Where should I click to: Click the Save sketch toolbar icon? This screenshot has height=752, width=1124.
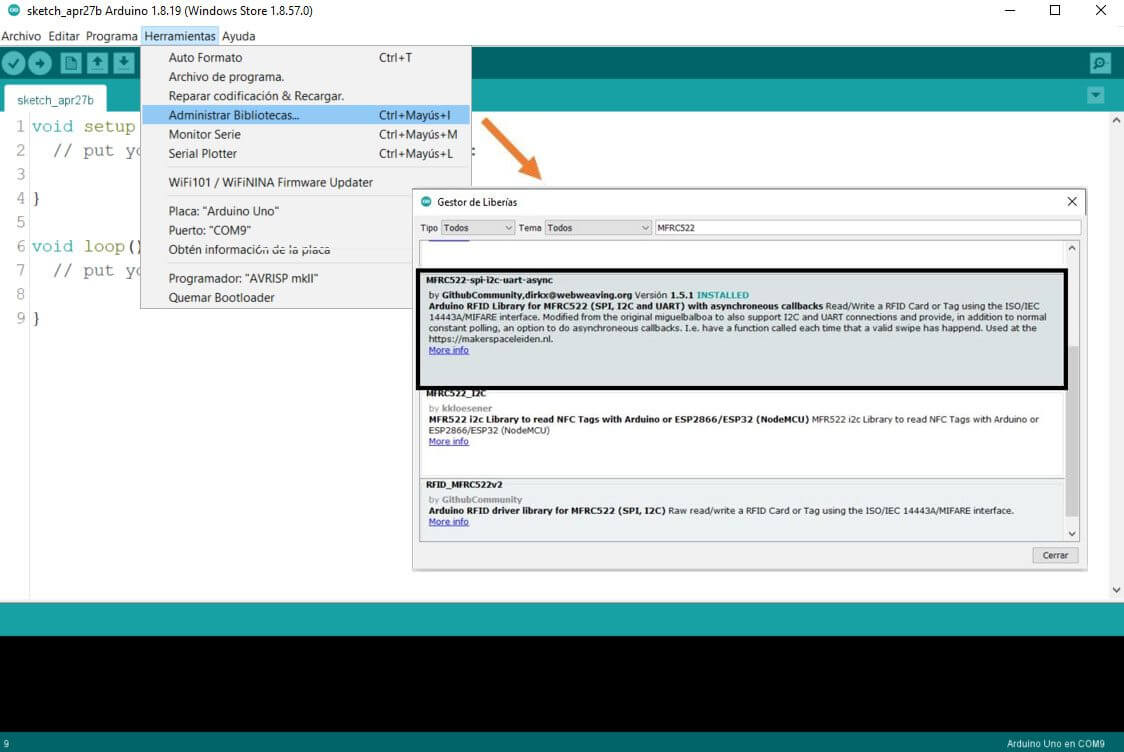123,64
